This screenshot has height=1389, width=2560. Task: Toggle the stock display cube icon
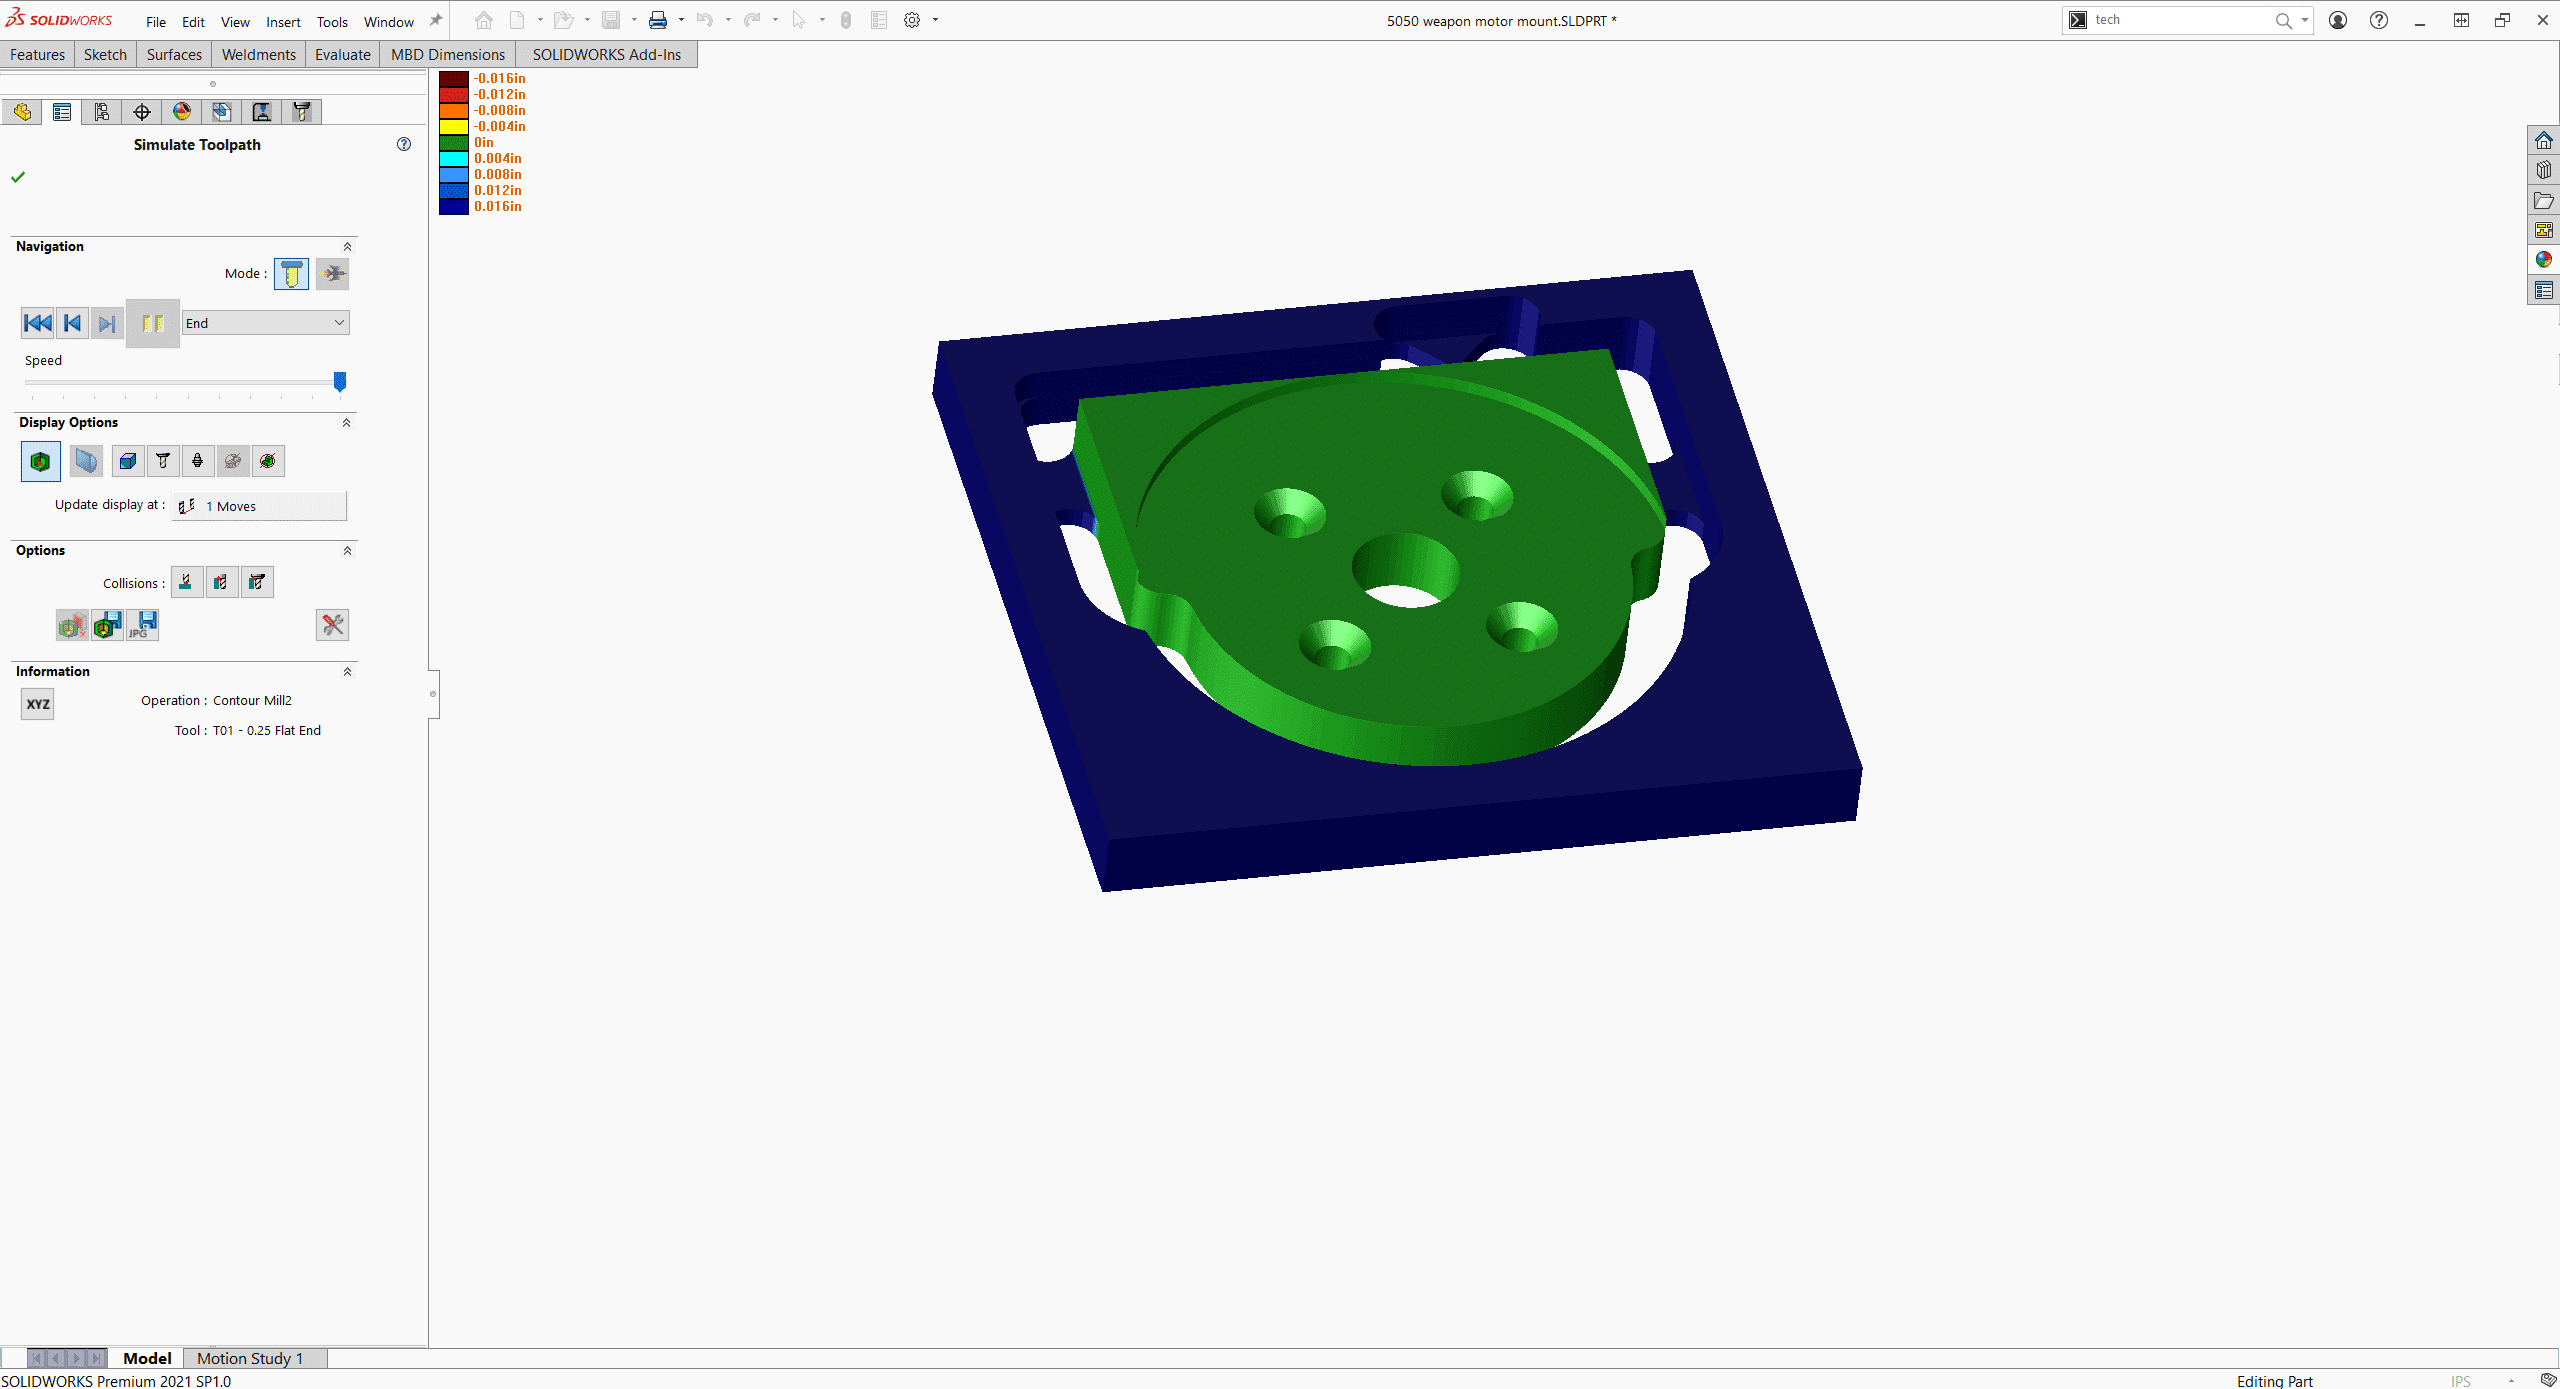tap(127, 461)
